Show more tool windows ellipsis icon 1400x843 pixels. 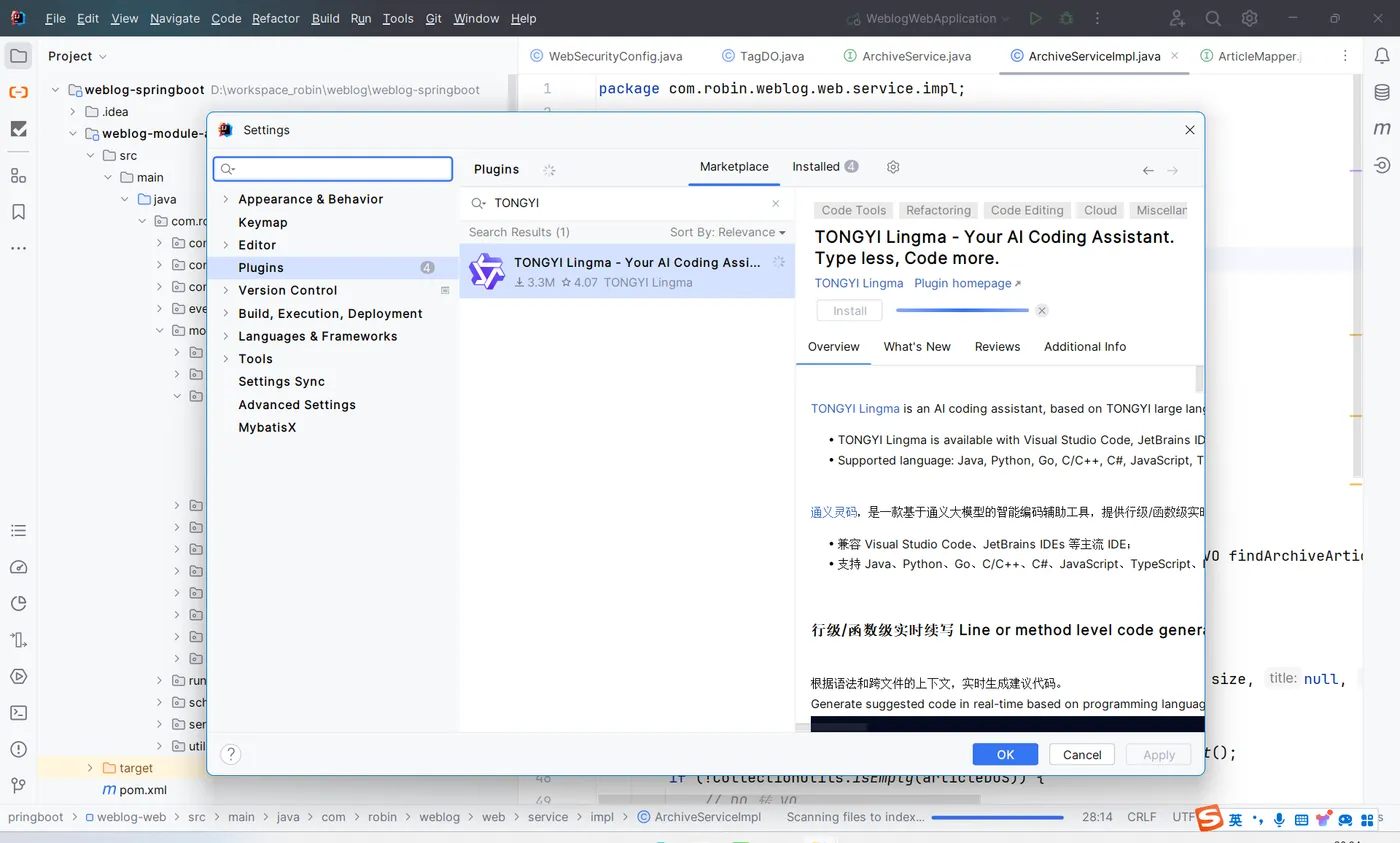tap(18, 248)
